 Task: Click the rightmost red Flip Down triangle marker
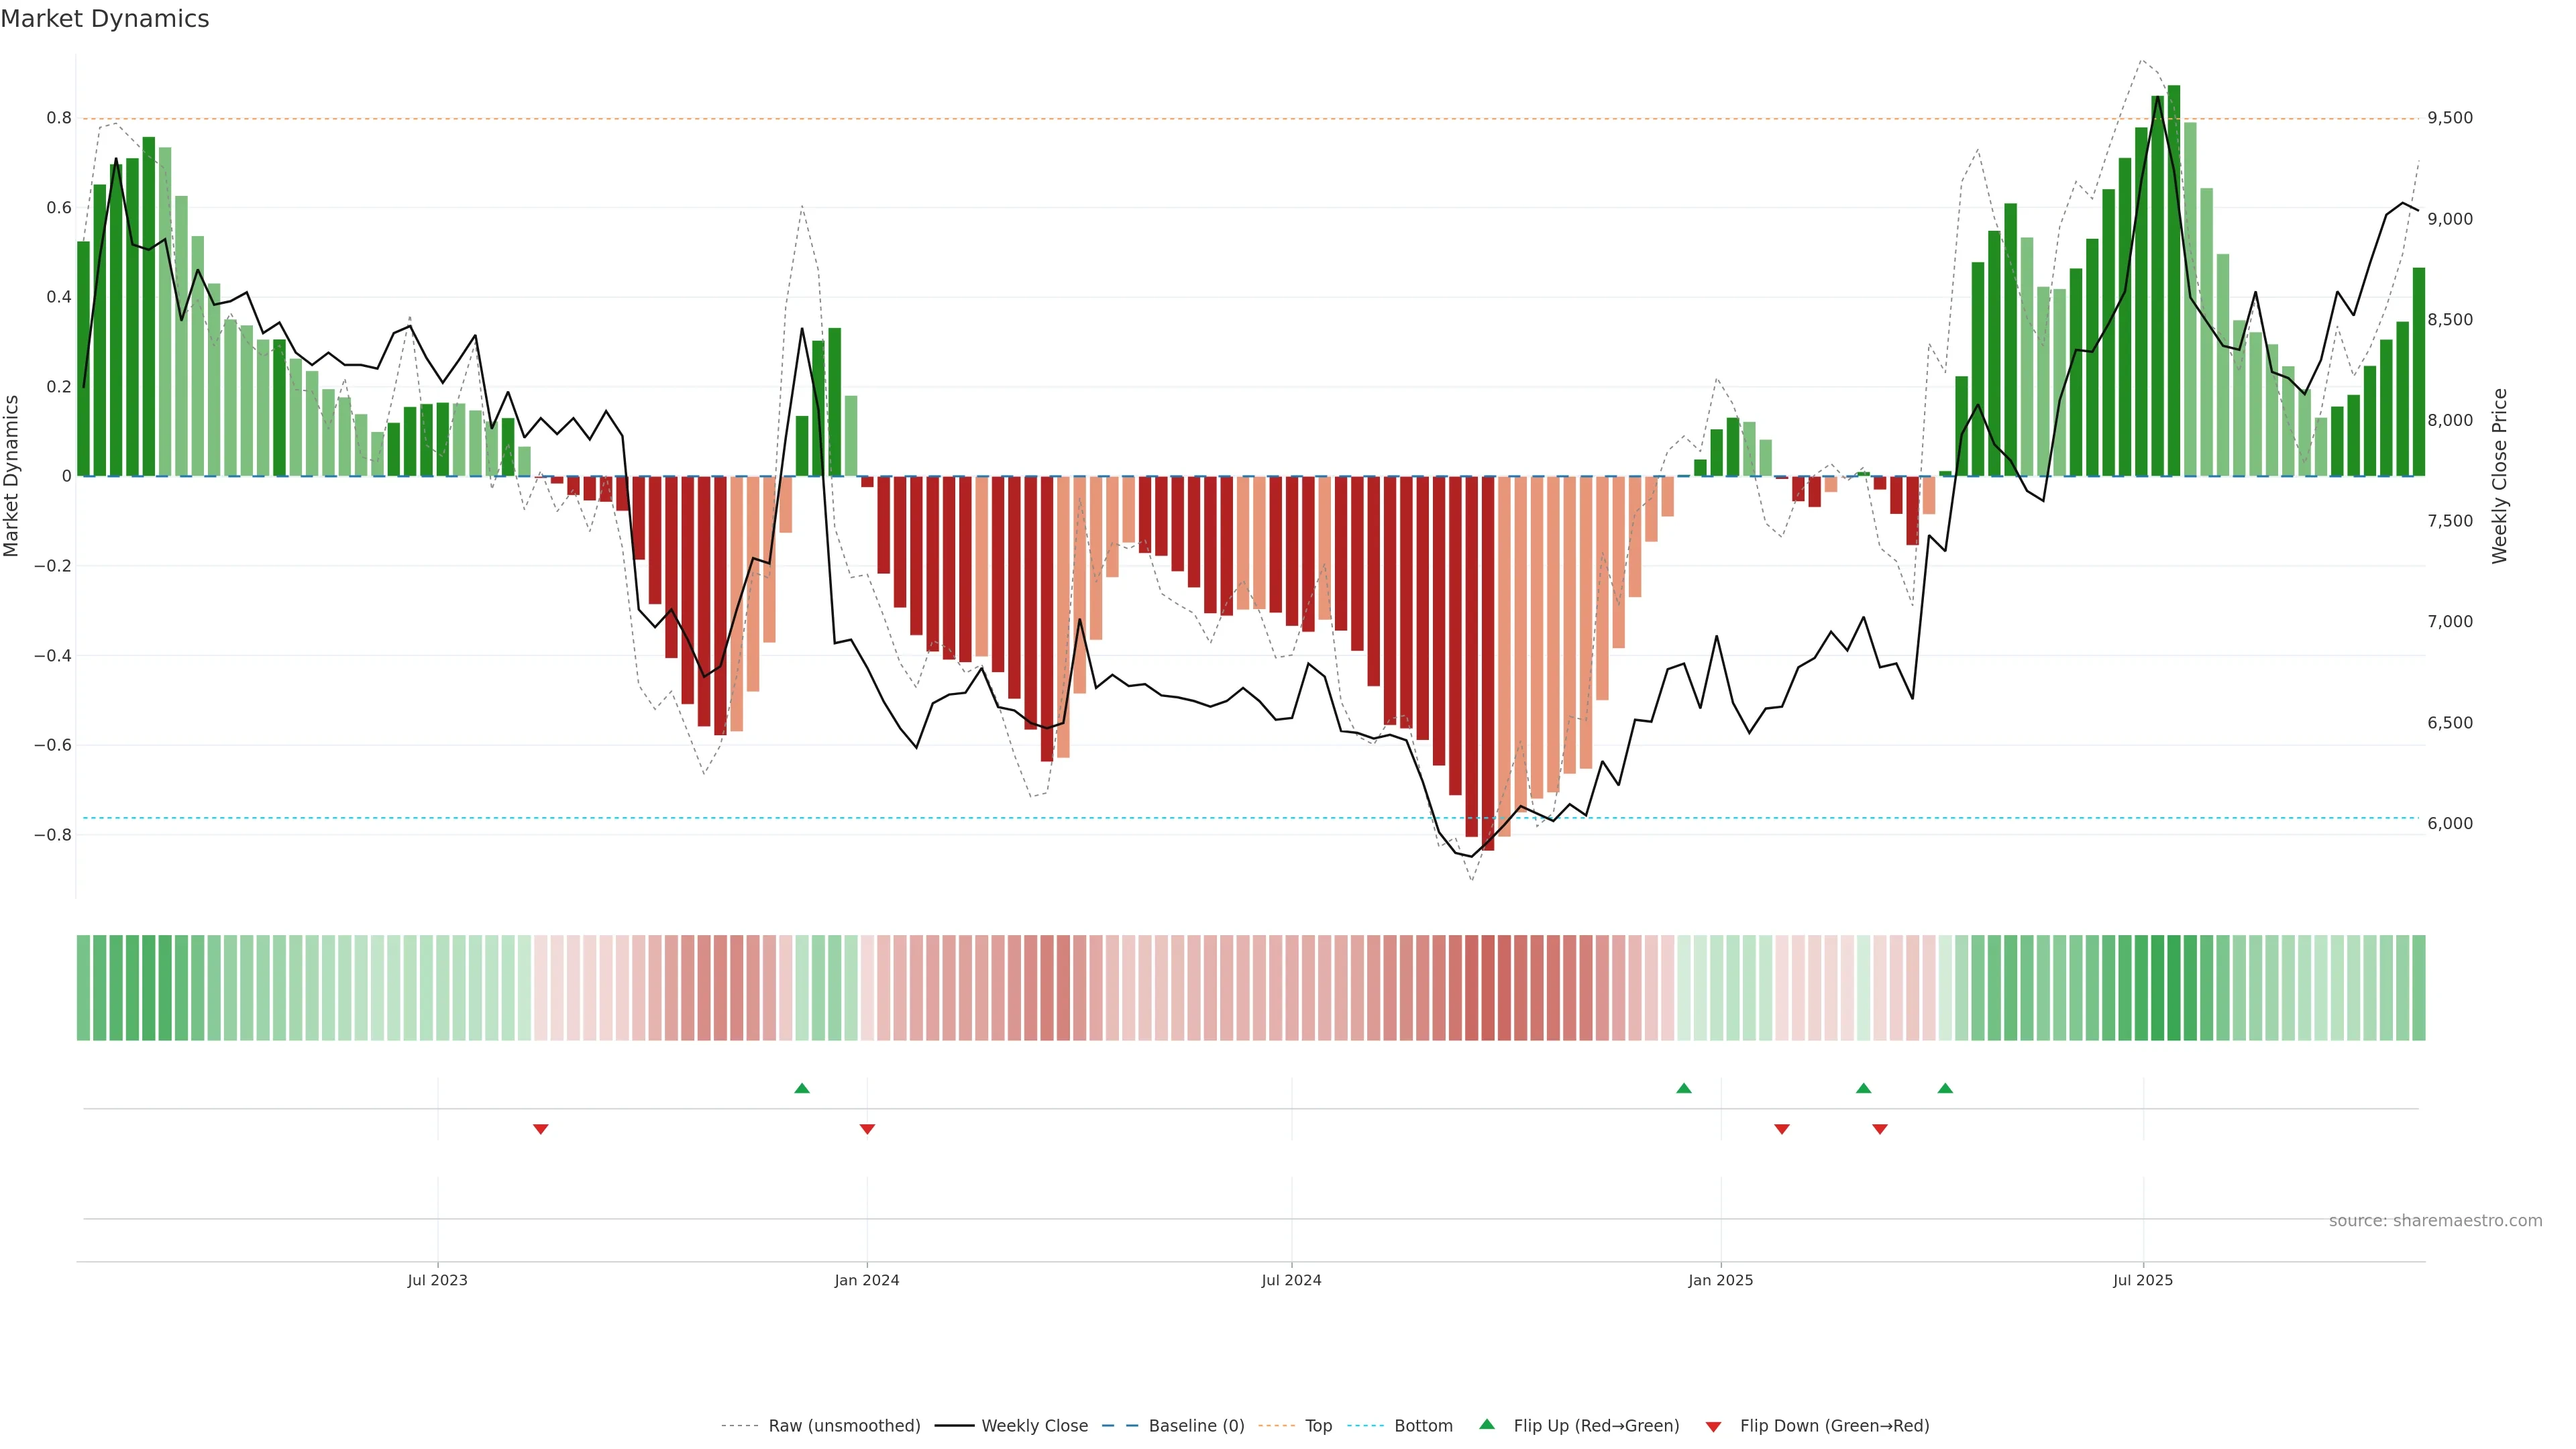1879,1129
